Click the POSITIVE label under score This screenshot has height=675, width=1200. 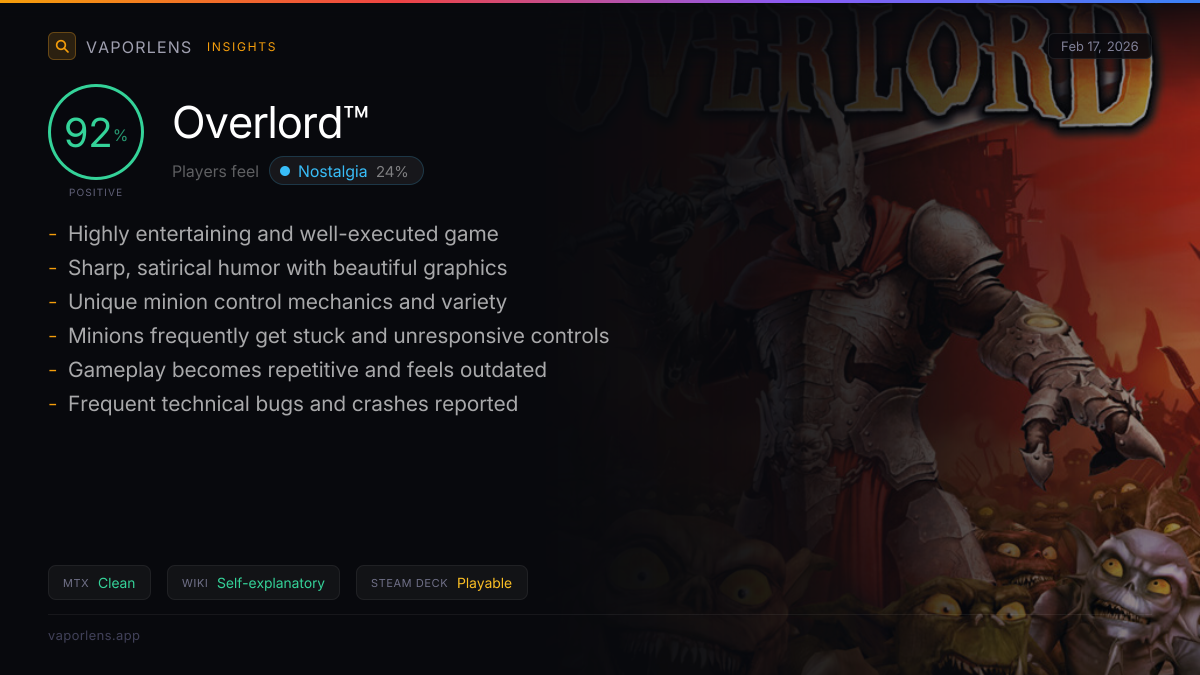[x=96, y=192]
